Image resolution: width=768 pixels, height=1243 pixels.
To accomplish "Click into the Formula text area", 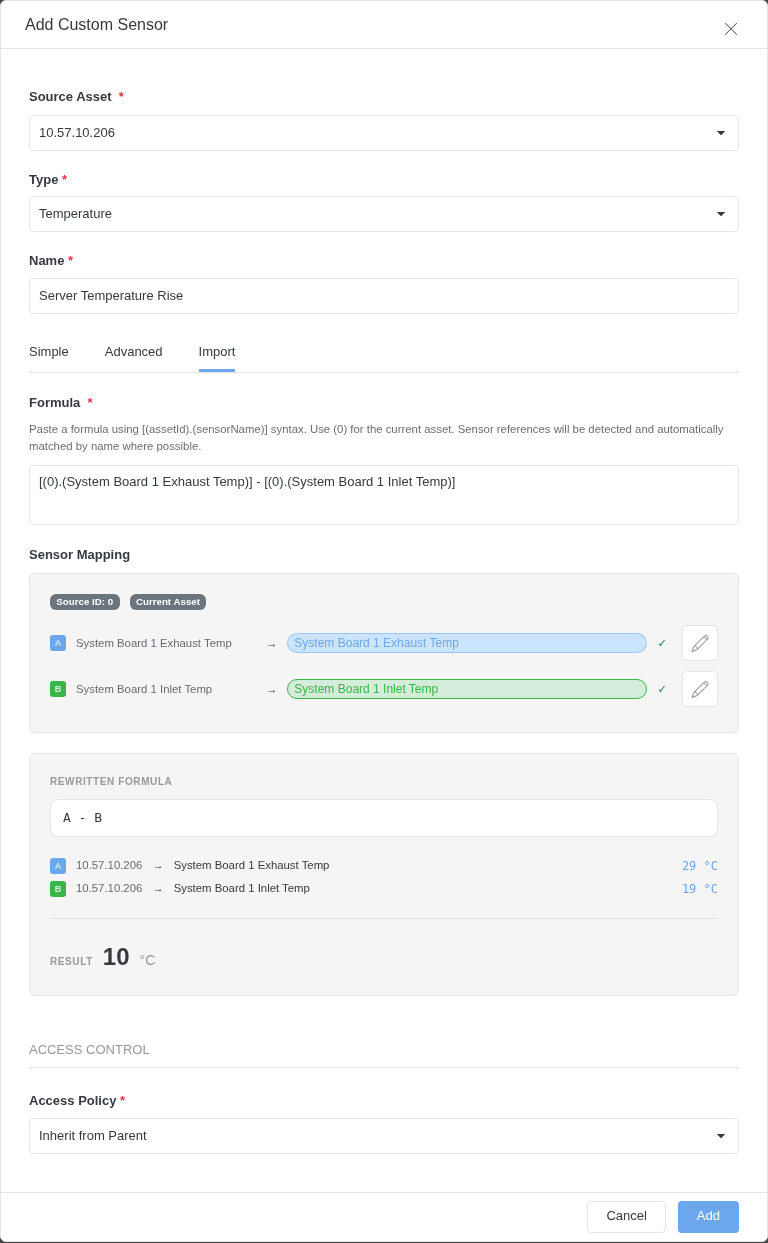I will tap(384, 495).
